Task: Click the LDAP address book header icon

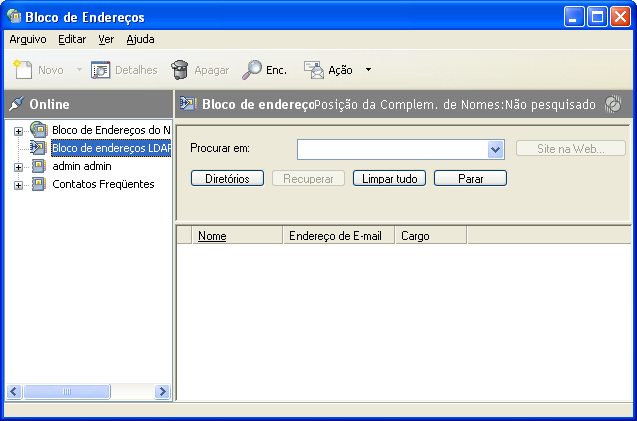Action: tap(188, 104)
